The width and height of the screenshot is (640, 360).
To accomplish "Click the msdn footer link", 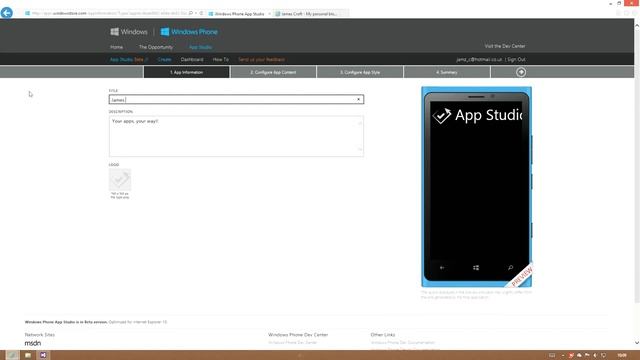I will click(x=33, y=343).
